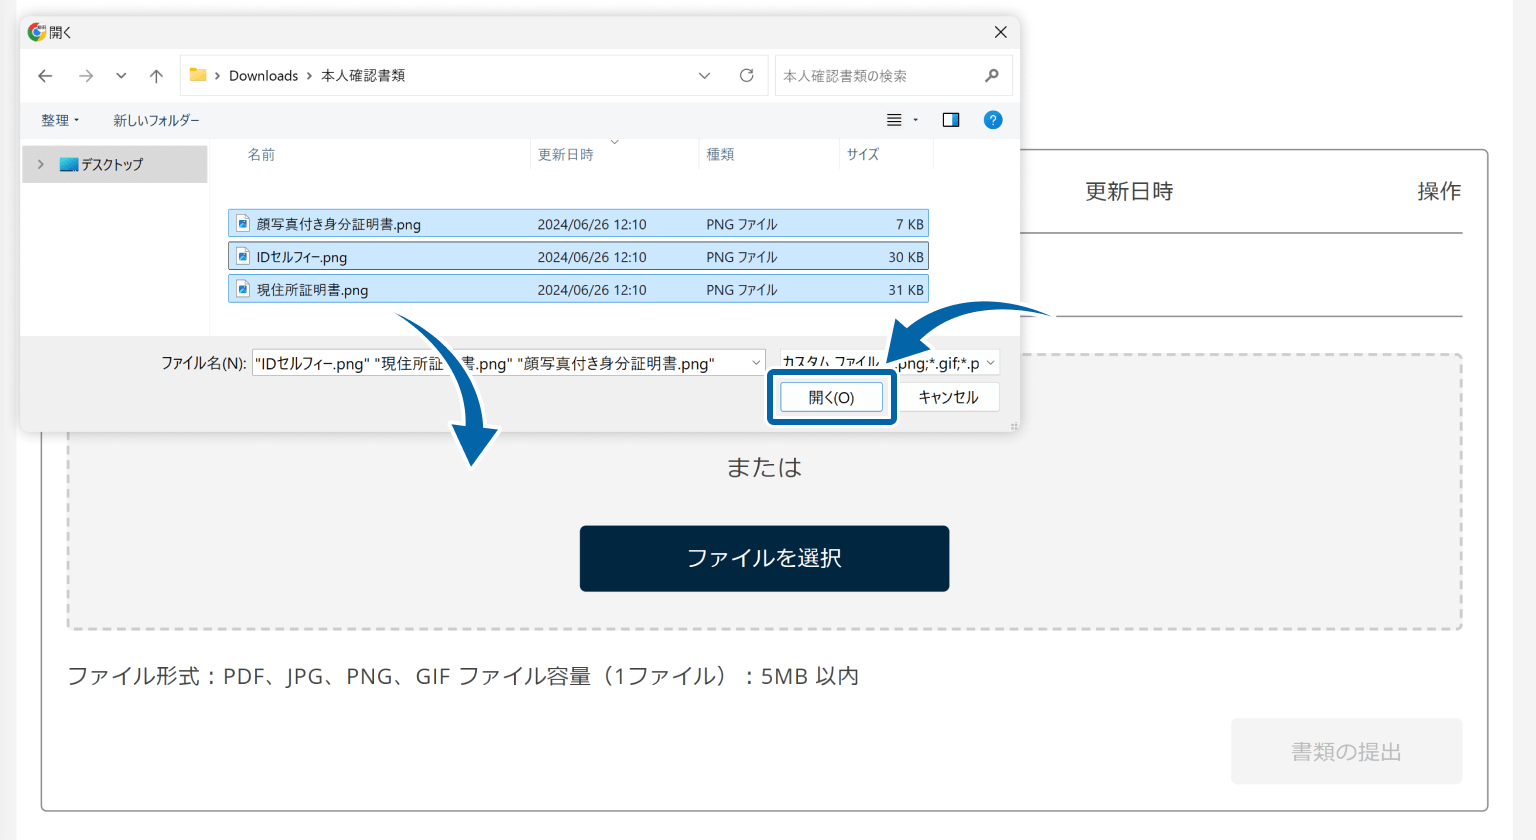Open recent locations chevron
This screenshot has height=840, width=1536.
121,76
